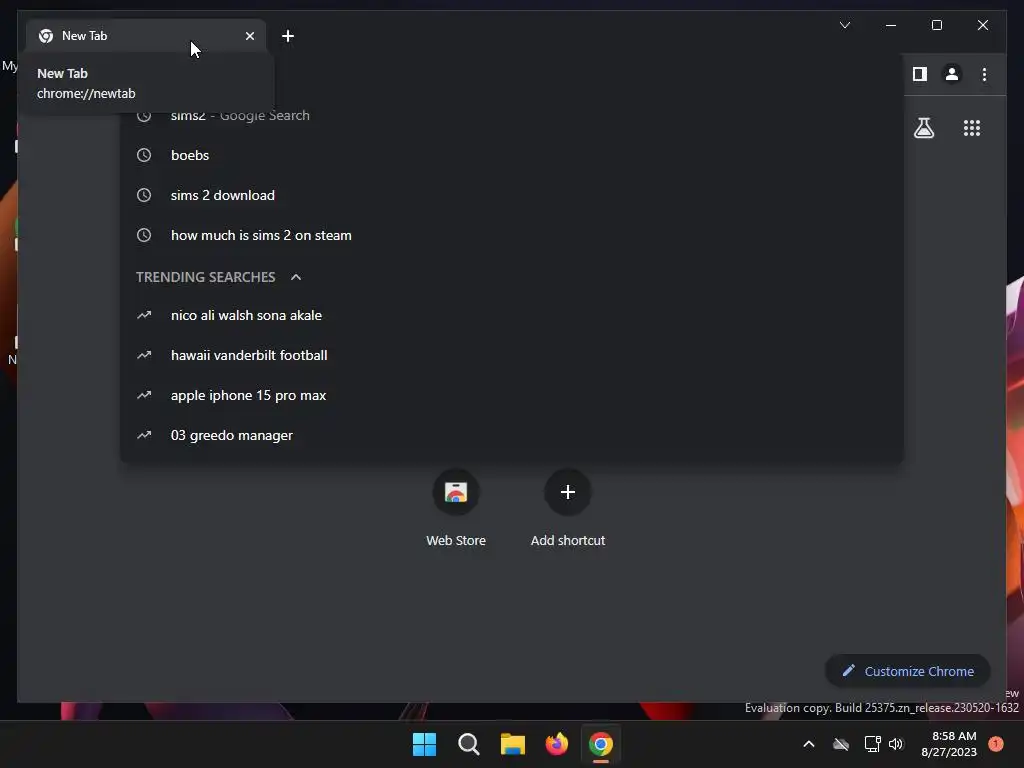The image size is (1024, 768).
Task: Click trending arrow icon beside '03 greedo manager'
Action: [x=144, y=434]
